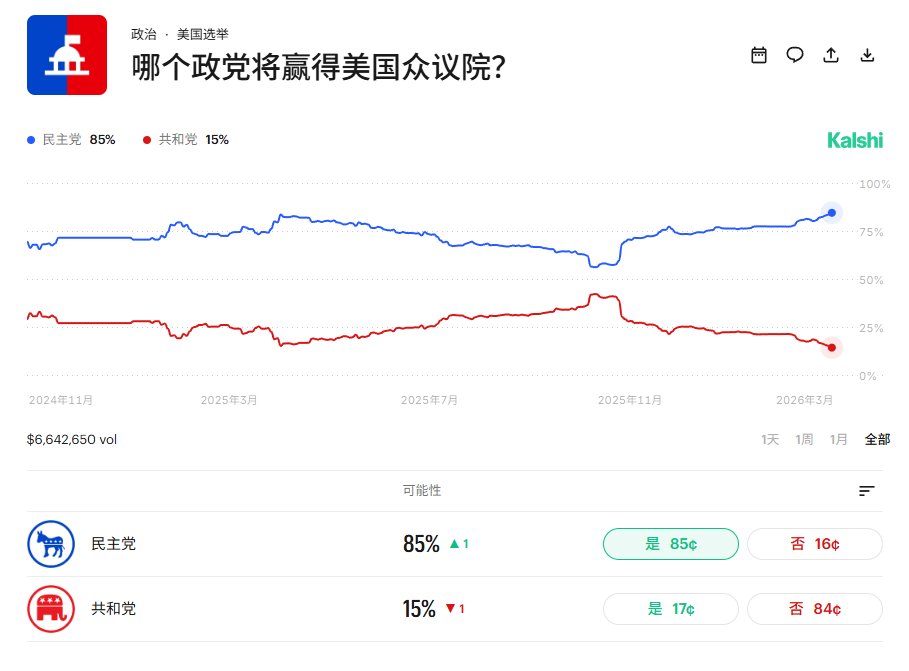
Task: Buy 是 17¢ for 共和党
Action: (x=670, y=608)
